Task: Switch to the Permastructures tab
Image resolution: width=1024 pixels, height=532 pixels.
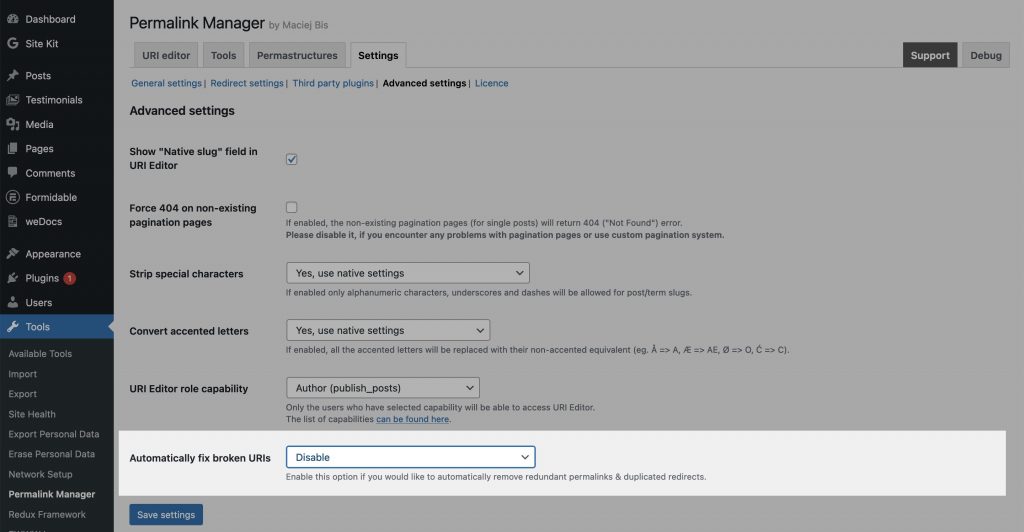Action: click(297, 55)
